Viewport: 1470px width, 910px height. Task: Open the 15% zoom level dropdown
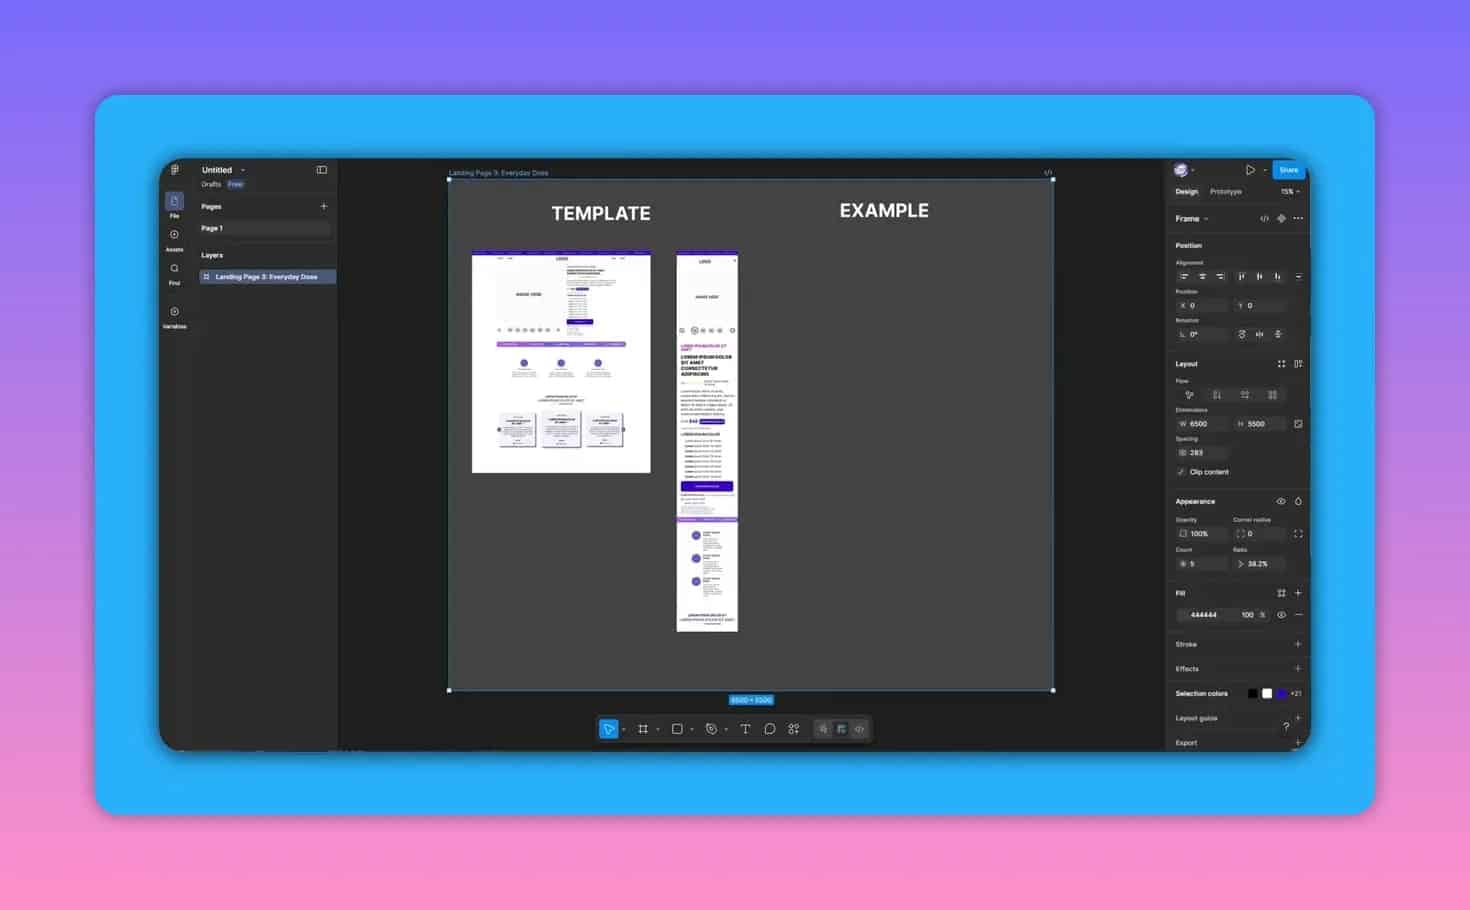1290,191
